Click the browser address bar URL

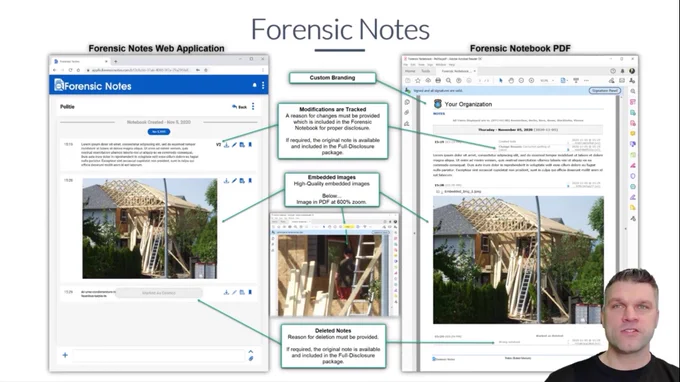[141, 70]
